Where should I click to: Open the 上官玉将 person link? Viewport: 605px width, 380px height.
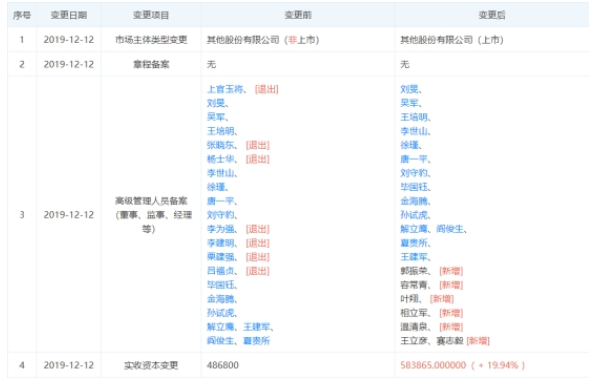[x=225, y=89]
